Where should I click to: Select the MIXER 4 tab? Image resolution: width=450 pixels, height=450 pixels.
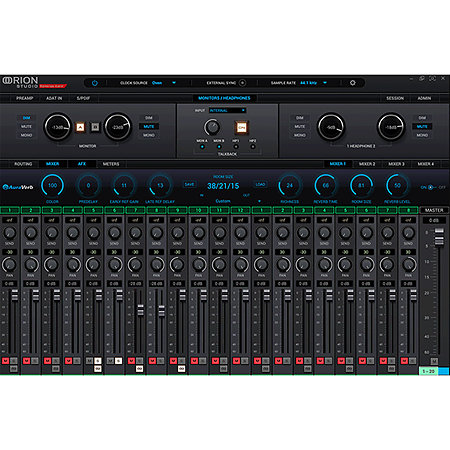point(426,164)
